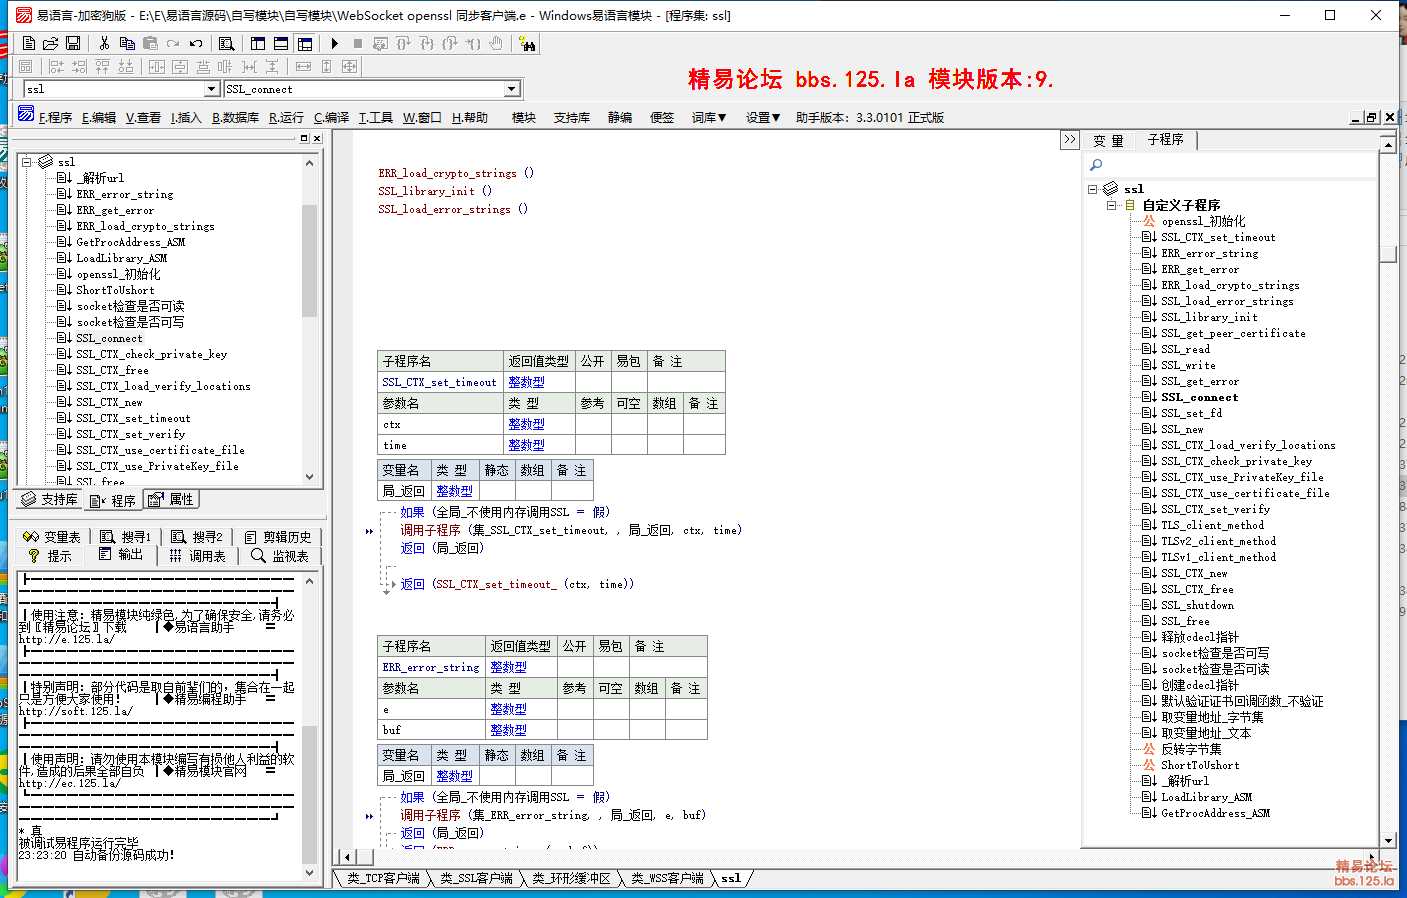1407x898 pixels.
Task: Open the E.编辑 menu
Action: (99, 117)
